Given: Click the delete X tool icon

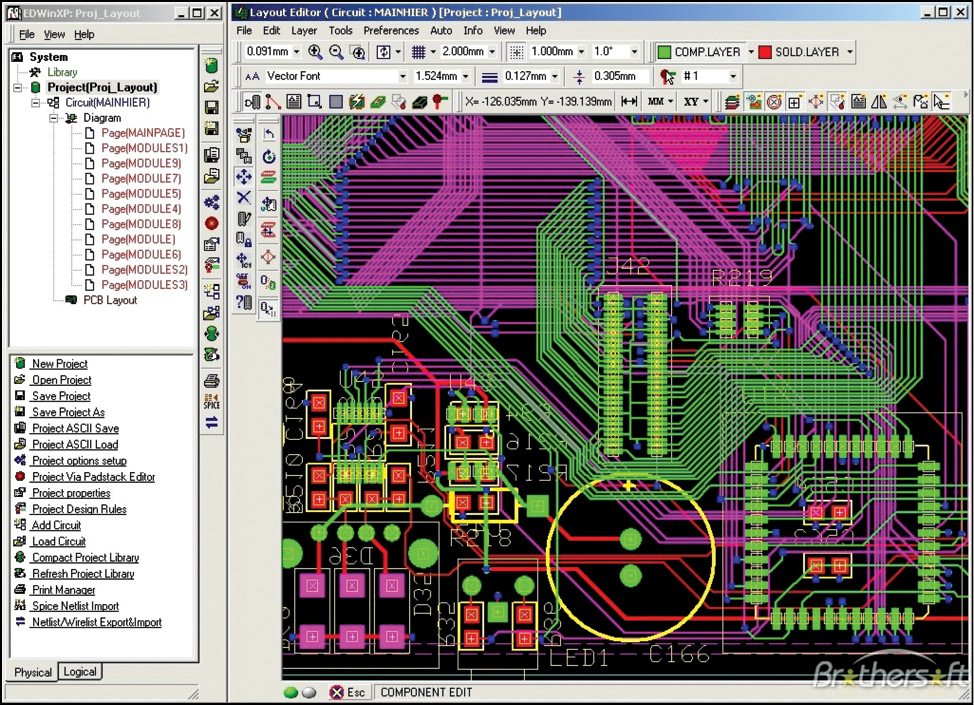Looking at the screenshot, I should point(243,198).
